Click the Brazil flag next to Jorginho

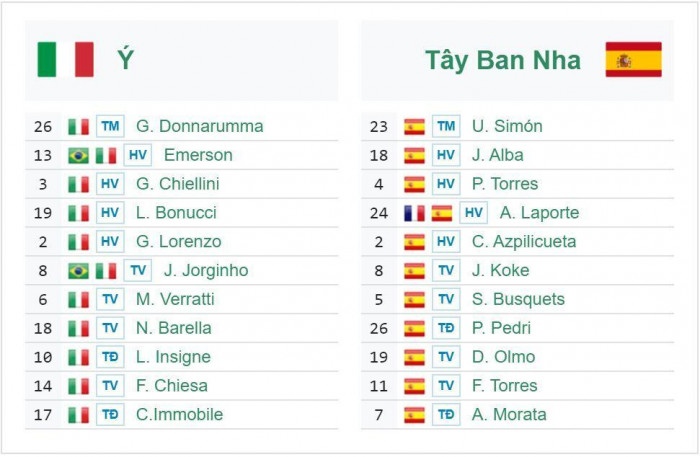78,271
